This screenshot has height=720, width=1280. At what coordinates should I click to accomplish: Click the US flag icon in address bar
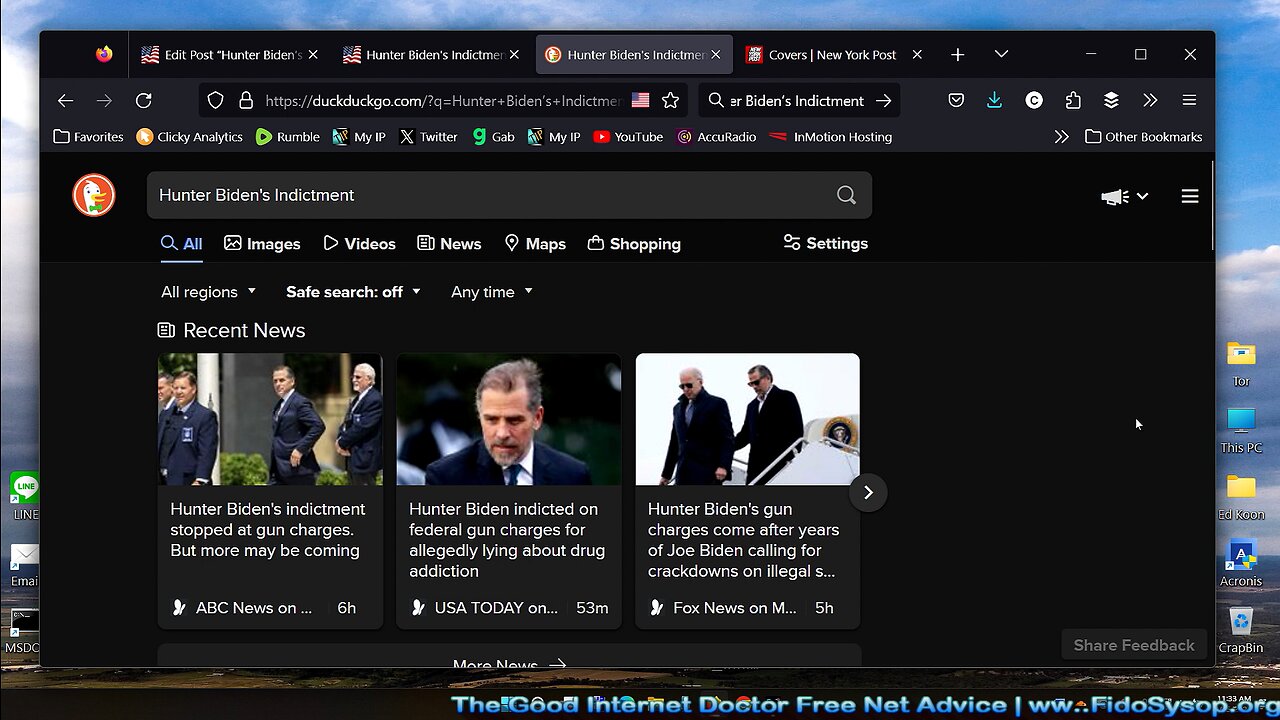pos(640,100)
